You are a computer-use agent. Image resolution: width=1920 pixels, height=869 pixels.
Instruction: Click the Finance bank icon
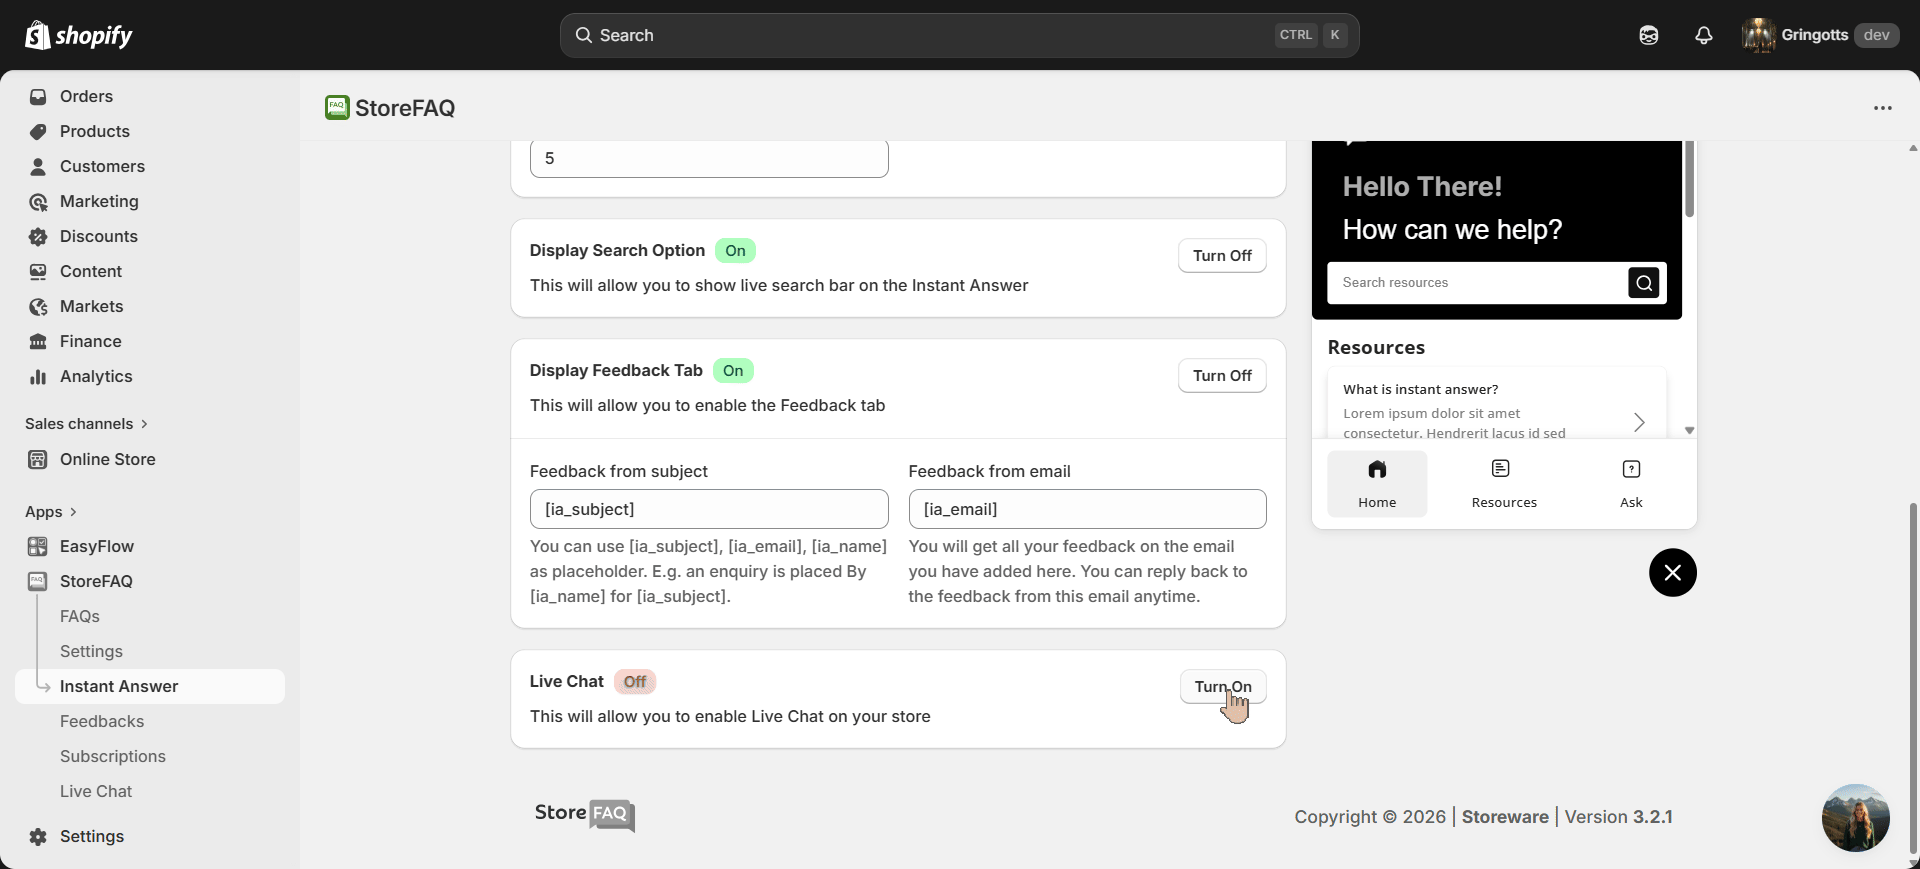38,342
